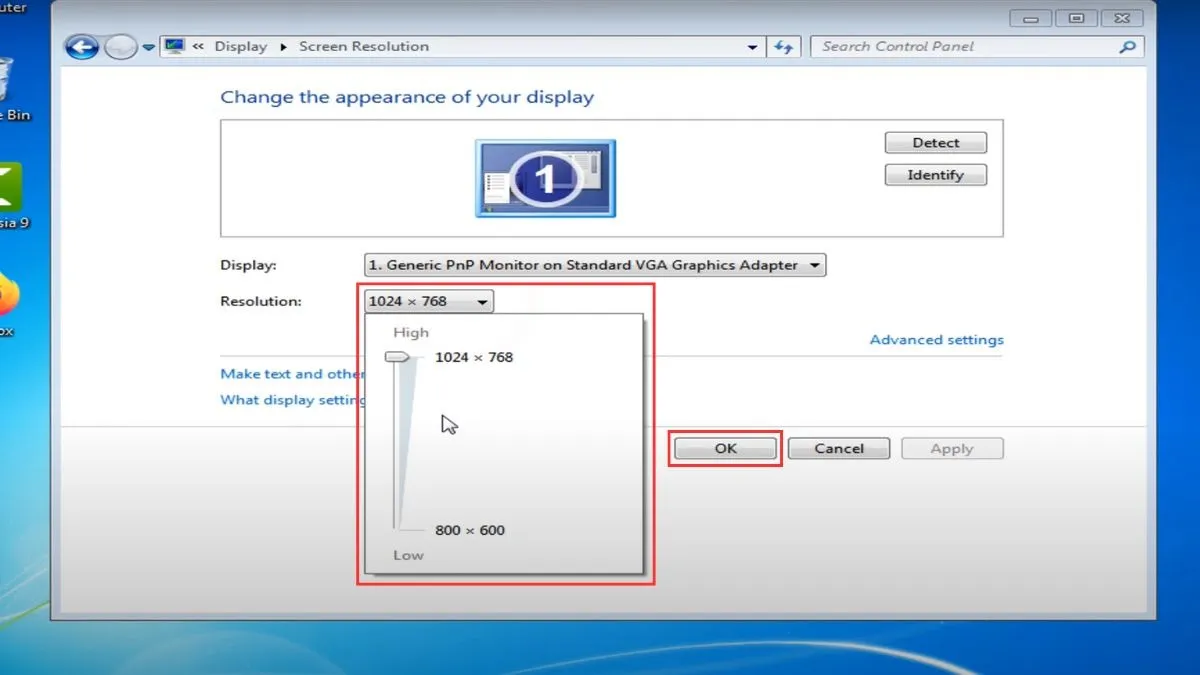
Task: Go to Display in the breadcrumb
Action: coord(241,46)
